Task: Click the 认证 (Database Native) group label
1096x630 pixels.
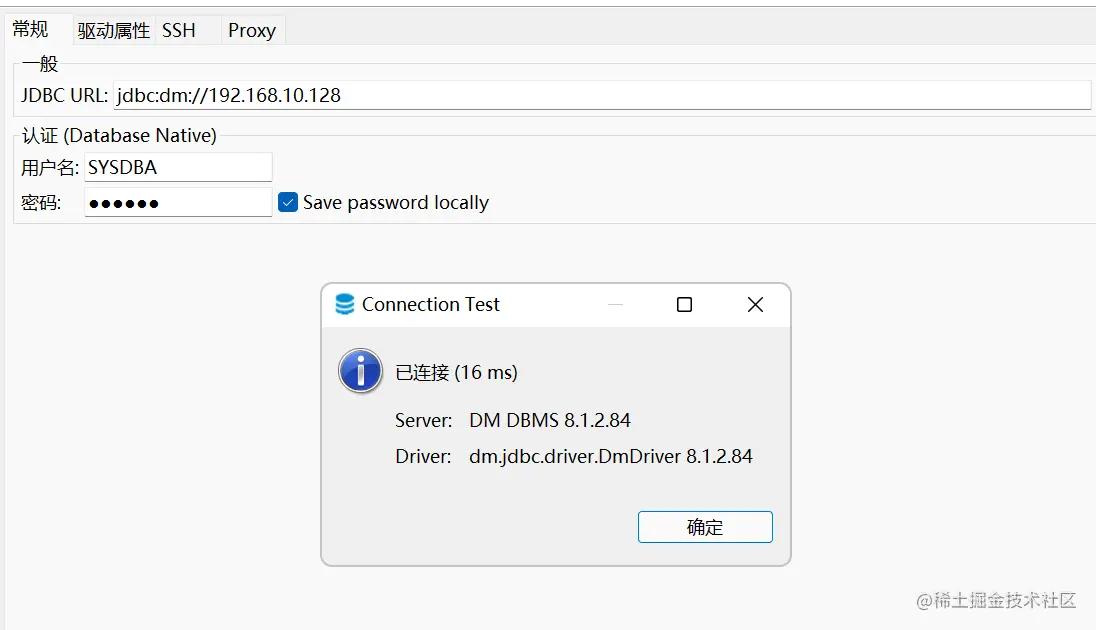Action: tap(119, 135)
